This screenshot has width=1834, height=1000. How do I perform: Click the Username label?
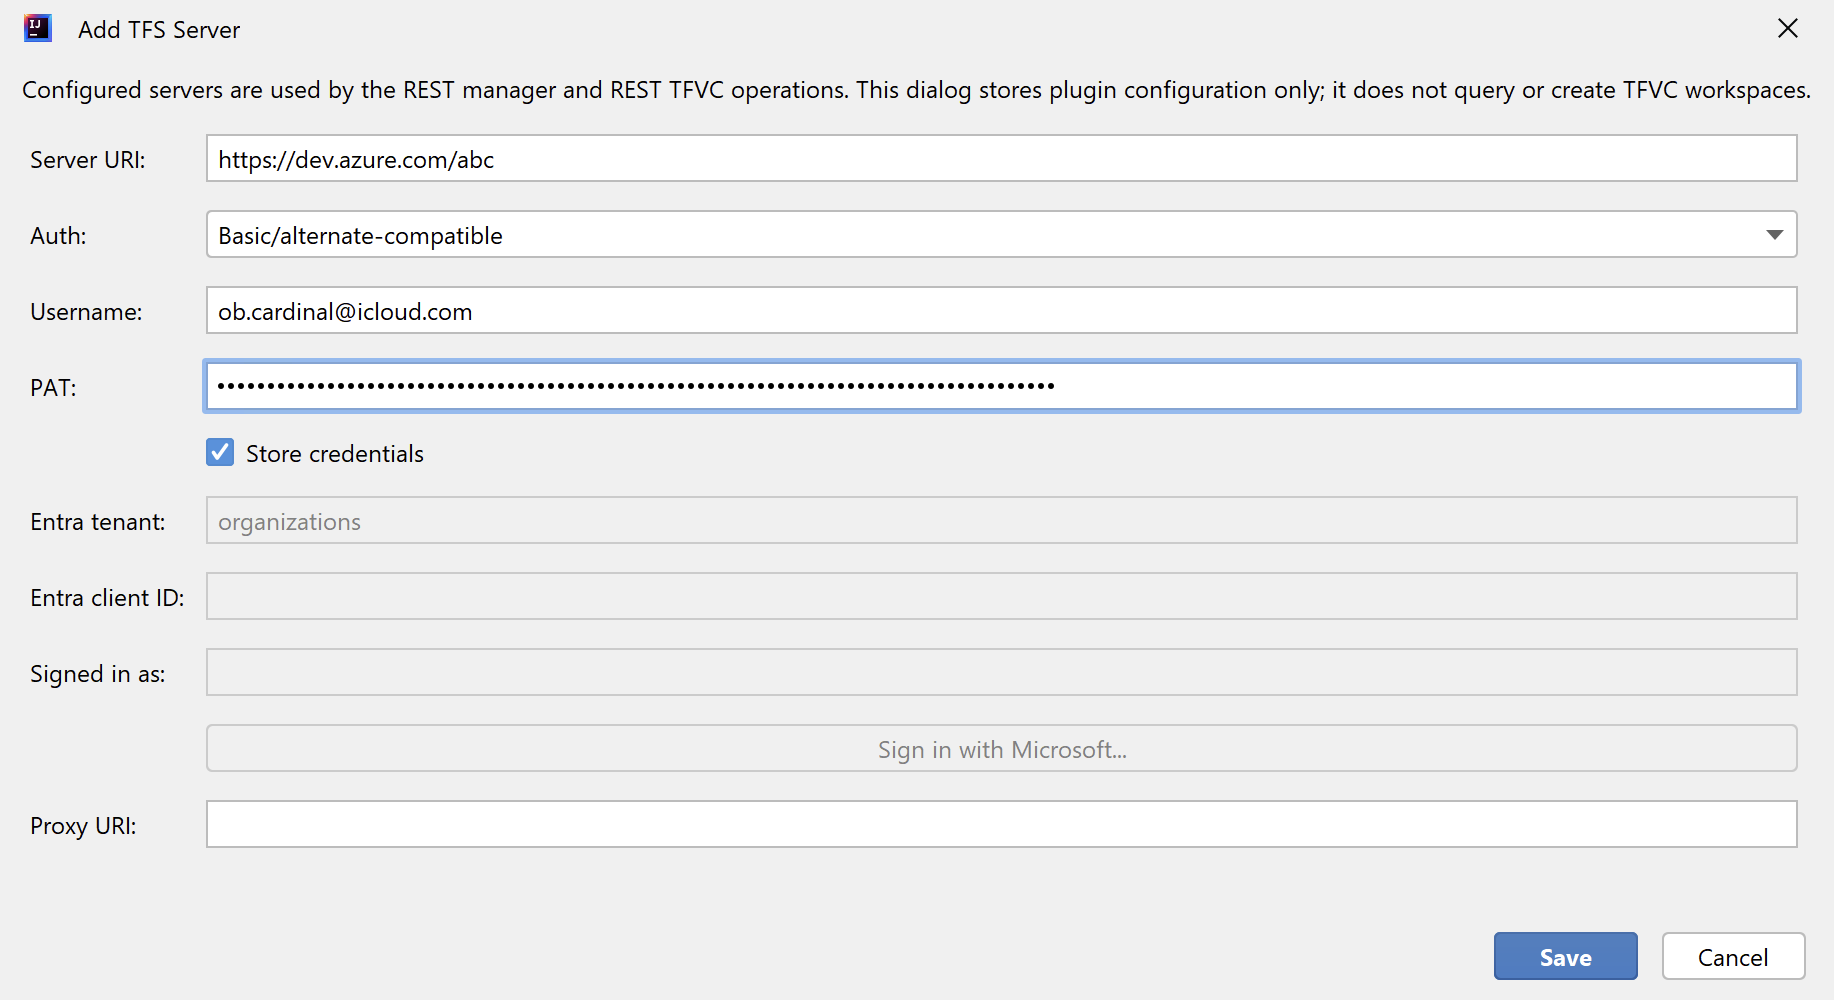click(86, 312)
